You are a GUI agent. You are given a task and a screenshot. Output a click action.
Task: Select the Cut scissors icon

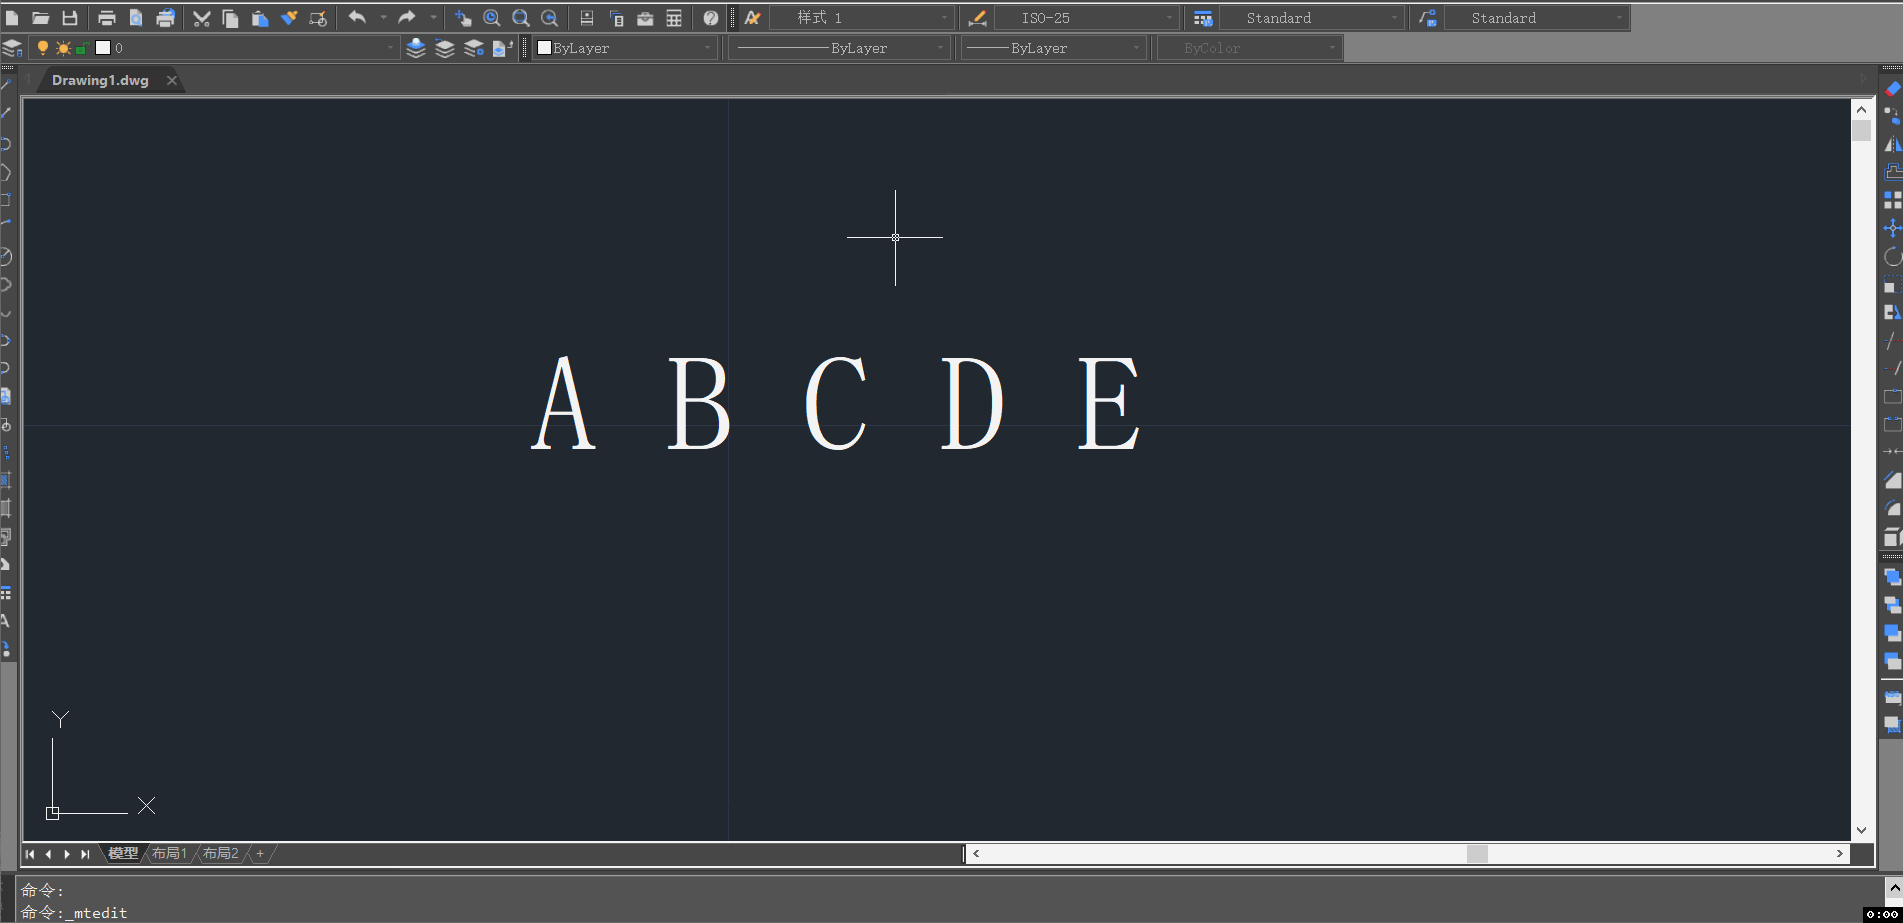201,18
